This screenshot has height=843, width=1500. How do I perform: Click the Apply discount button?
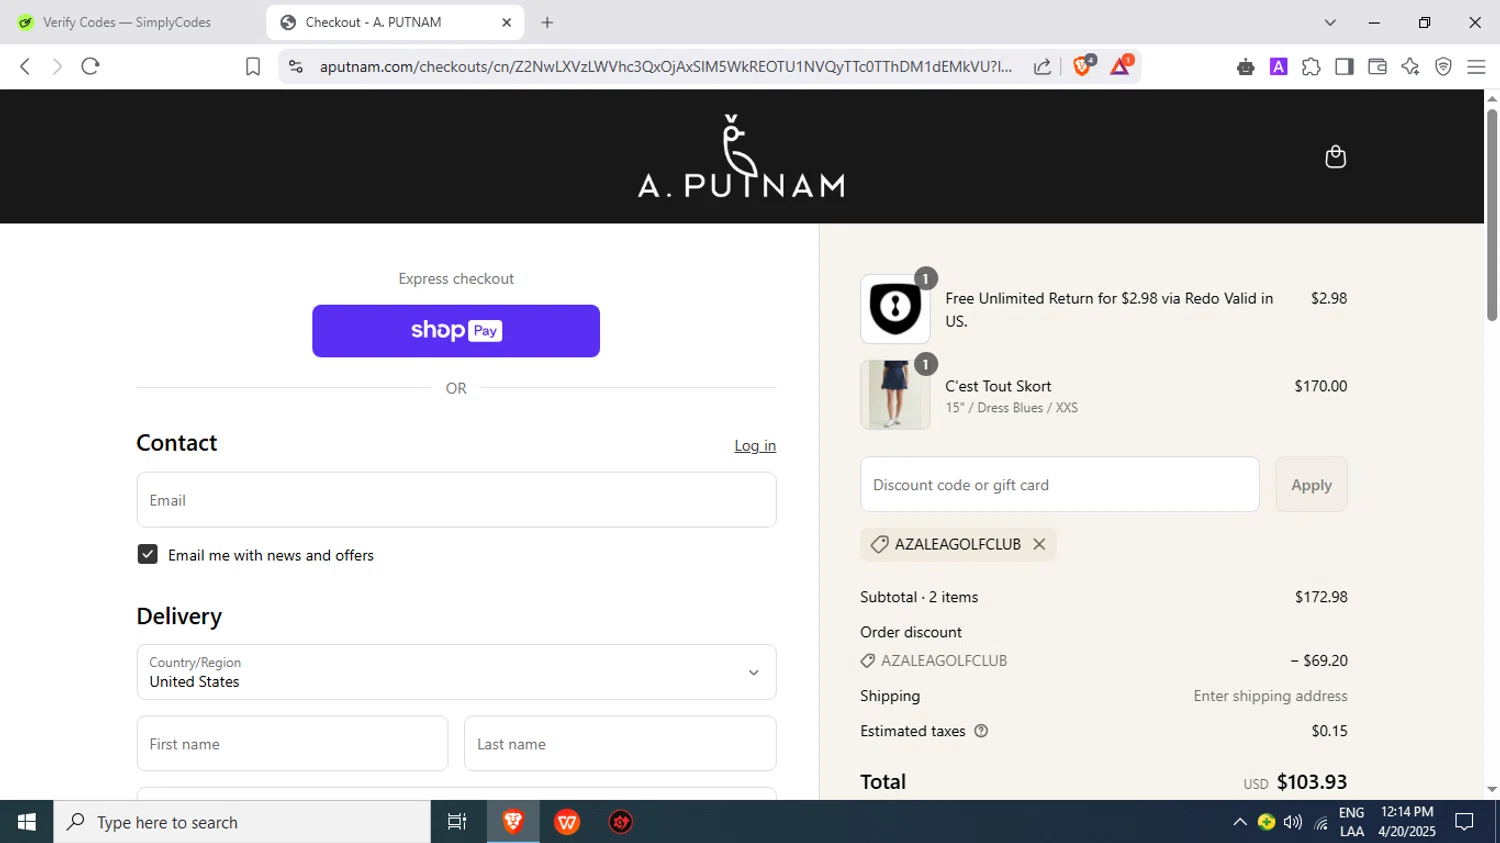coord(1311,484)
